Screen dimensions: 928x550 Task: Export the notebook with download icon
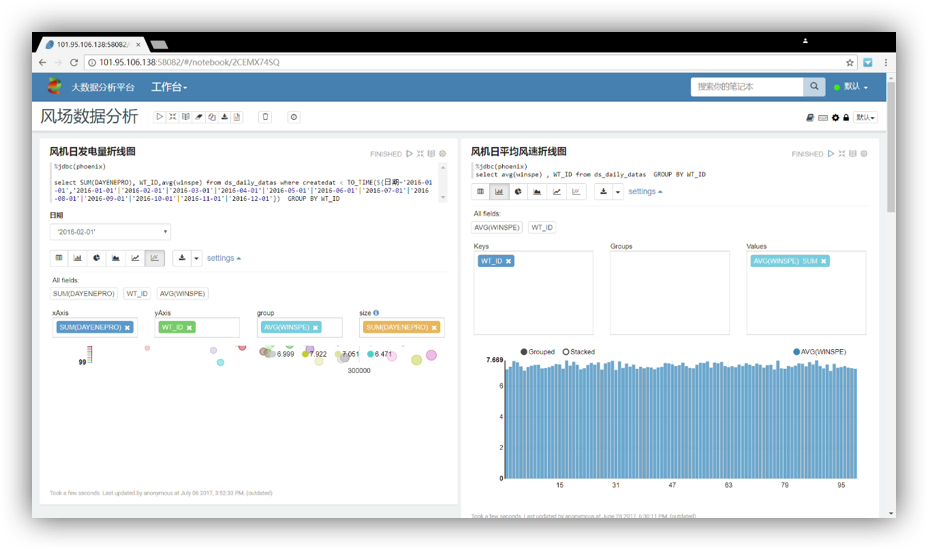click(224, 117)
